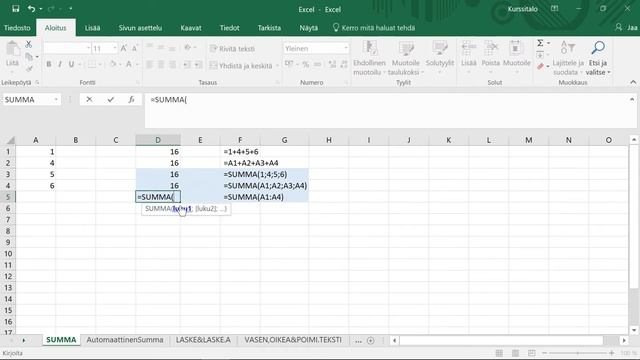Click the fx Insert Function icon

coord(131,99)
